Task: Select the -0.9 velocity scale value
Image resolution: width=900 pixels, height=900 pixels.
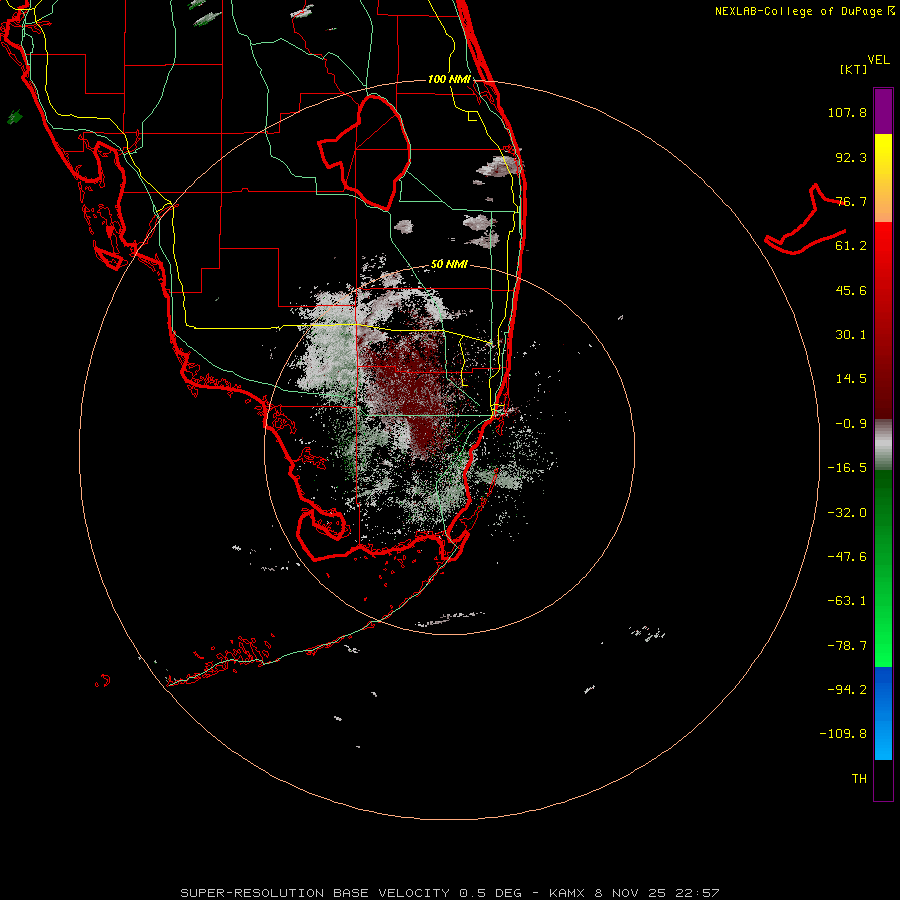Action: pos(851,424)
